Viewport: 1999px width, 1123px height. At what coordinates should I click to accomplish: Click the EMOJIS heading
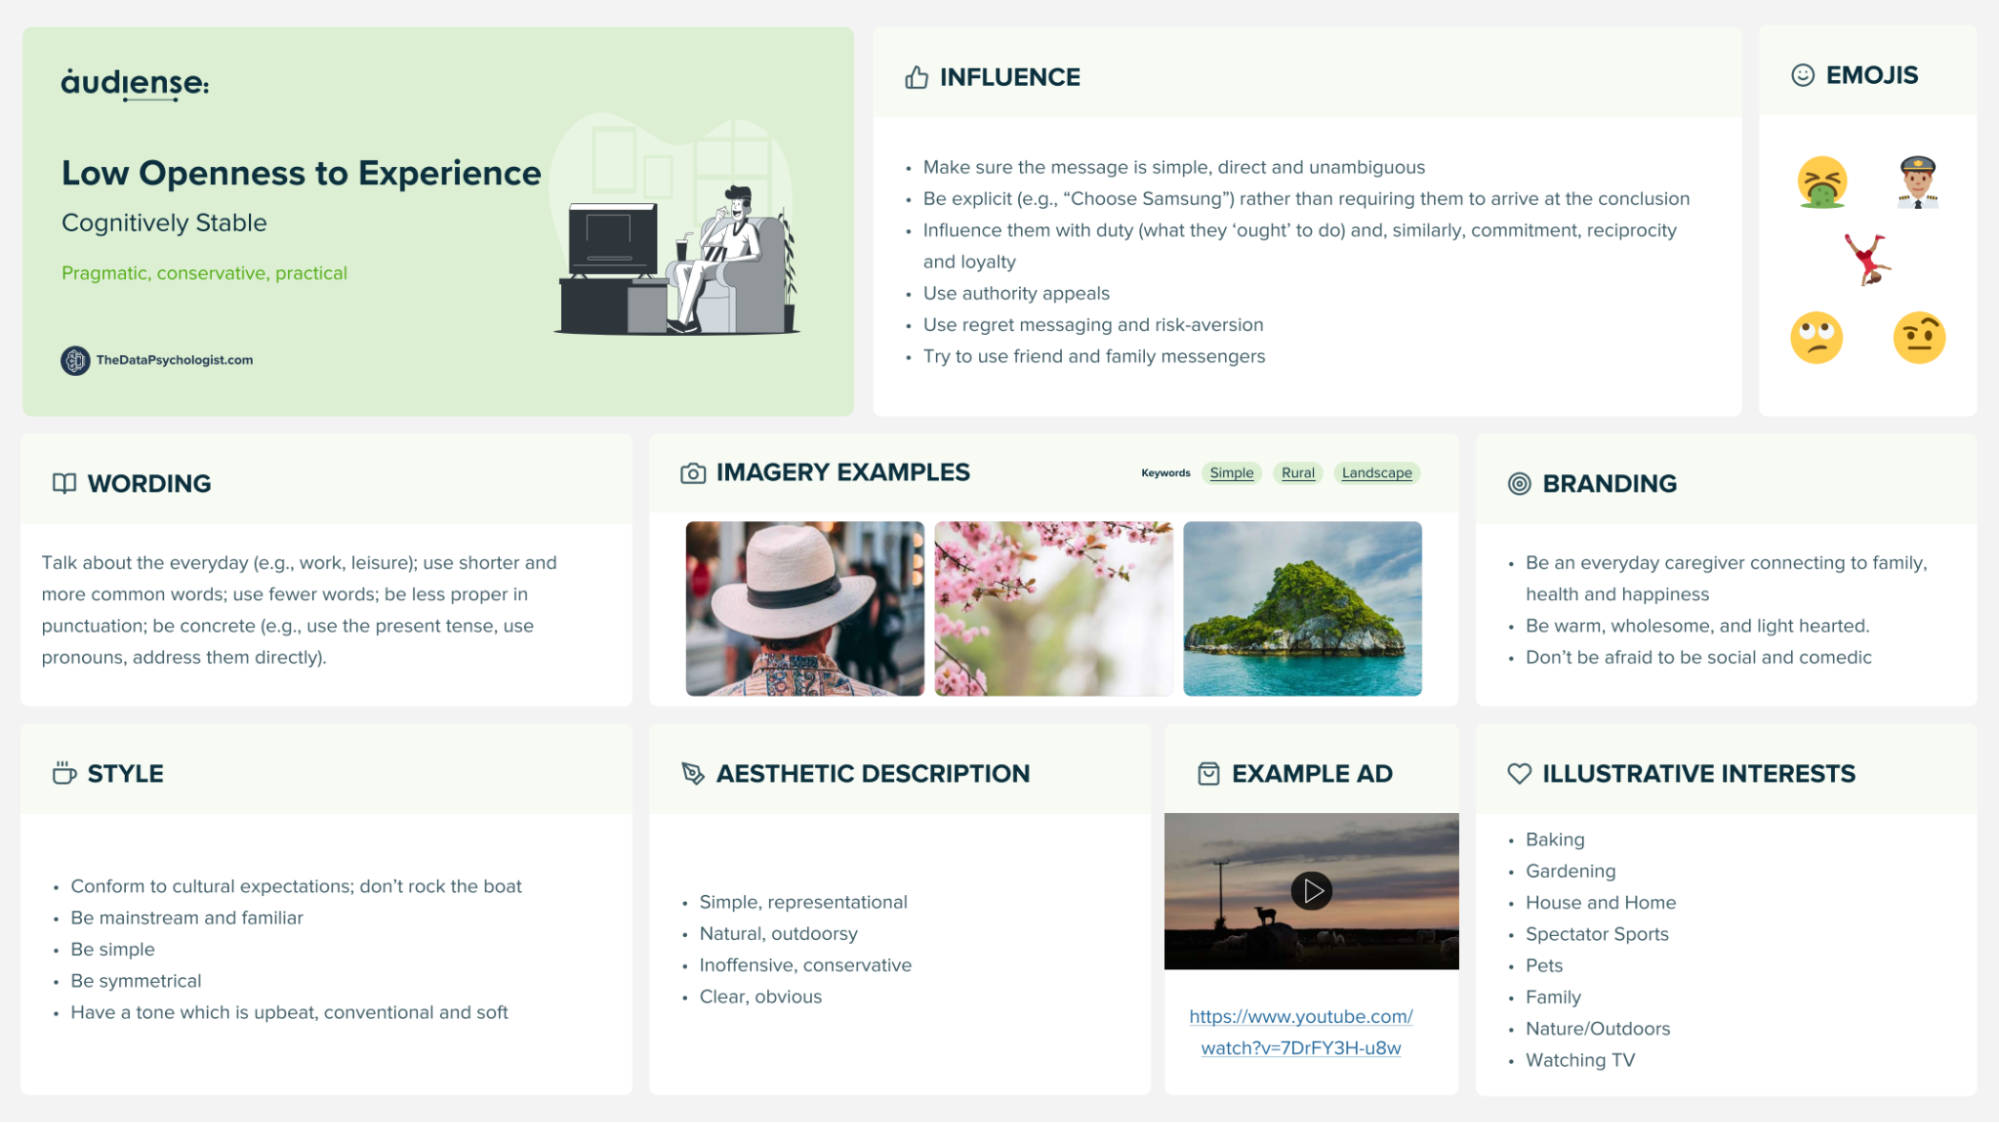point(1872,75)
